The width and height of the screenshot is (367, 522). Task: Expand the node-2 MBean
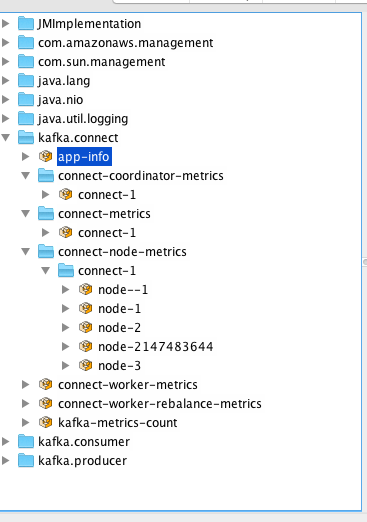point(66,327)
